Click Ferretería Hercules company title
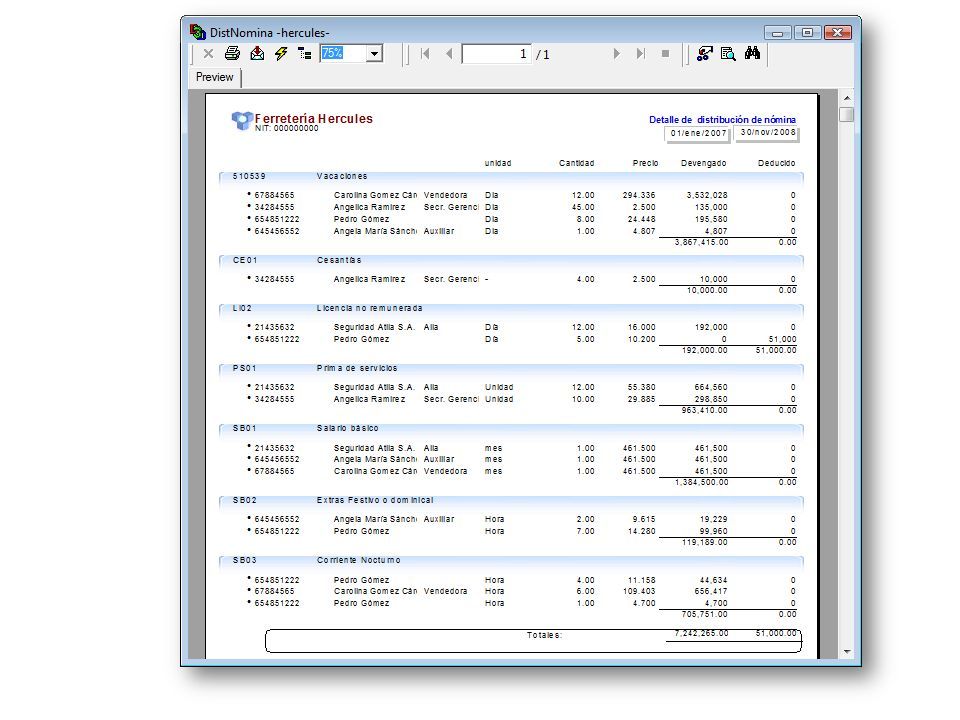The image size is (960, 720). (313, 118)
